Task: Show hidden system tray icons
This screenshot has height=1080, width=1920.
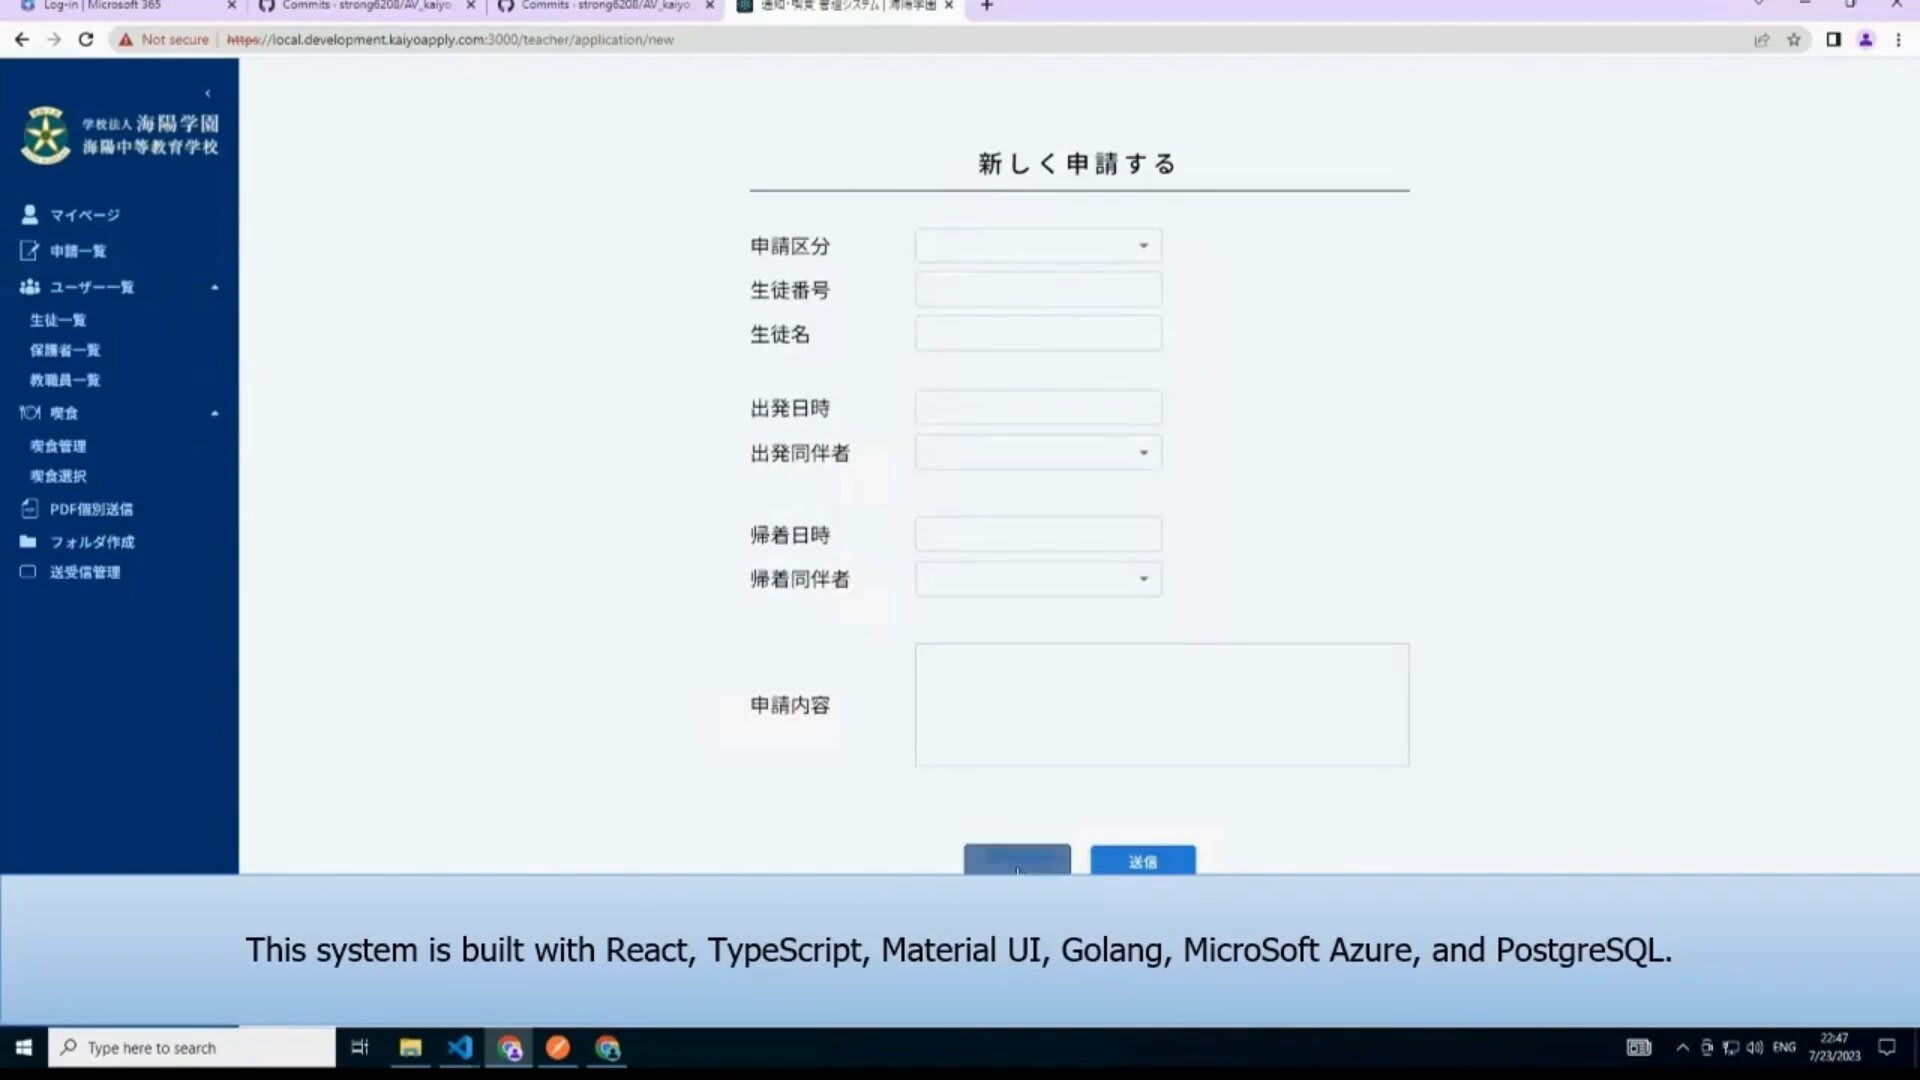Action: click(1682, 1048)
